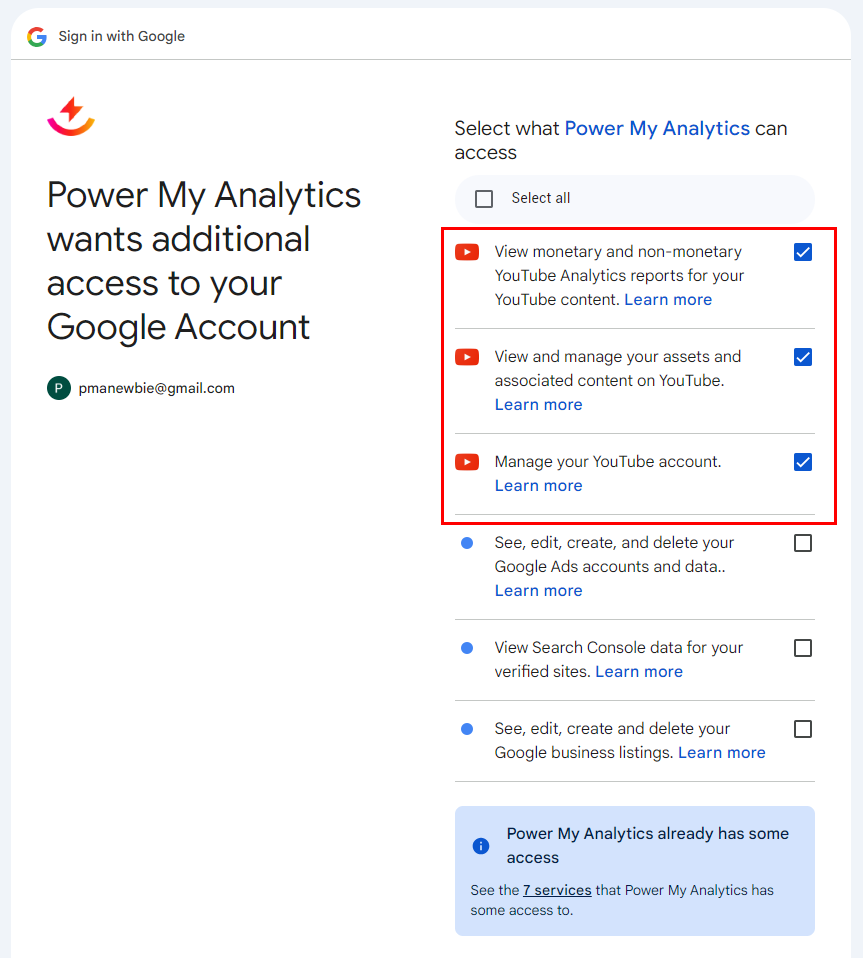The width and height of the screenshot is (863, 958).
Task: Click the pmanewbie@gmail.com account email
Action: [157, 388]
